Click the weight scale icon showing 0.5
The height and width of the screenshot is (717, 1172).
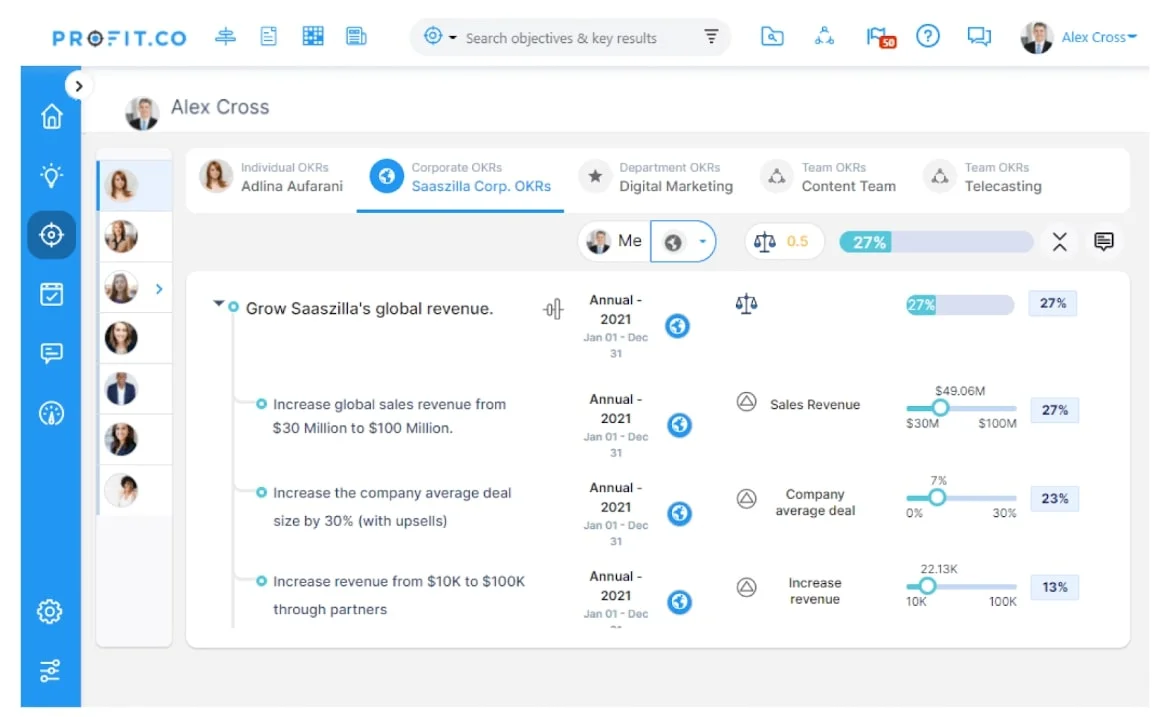pyautogui.click(x=784, y=241)
